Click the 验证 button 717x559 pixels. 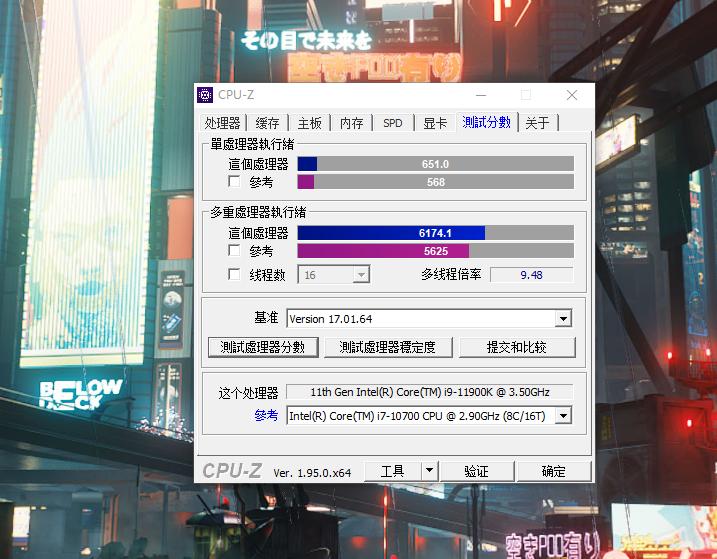point(476,471)
